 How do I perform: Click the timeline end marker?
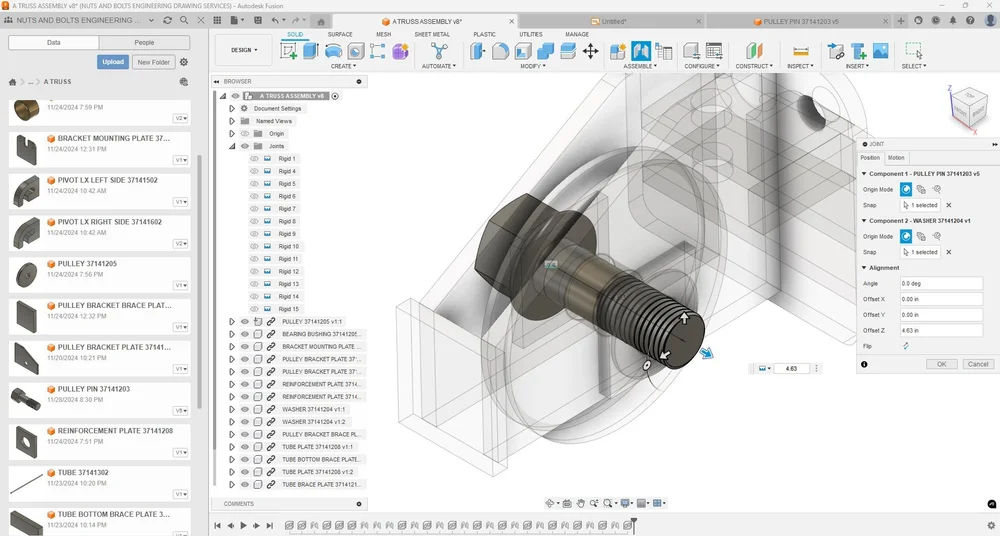coord(633,523)
